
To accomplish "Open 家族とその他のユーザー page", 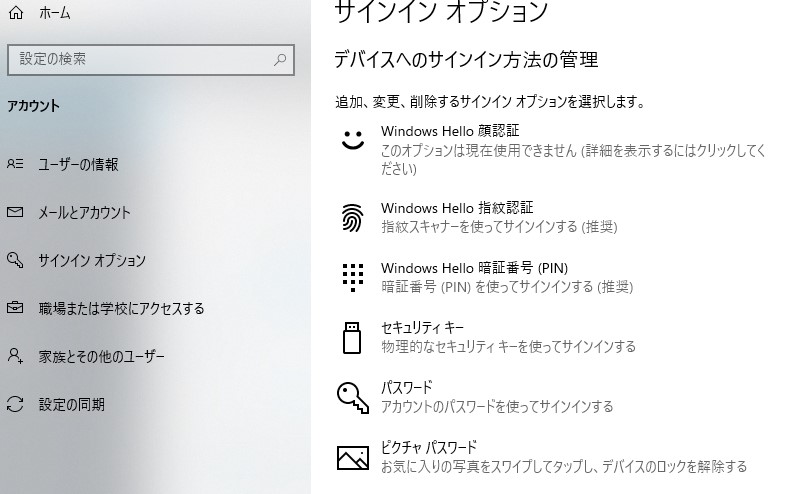I will pos(101,356).
